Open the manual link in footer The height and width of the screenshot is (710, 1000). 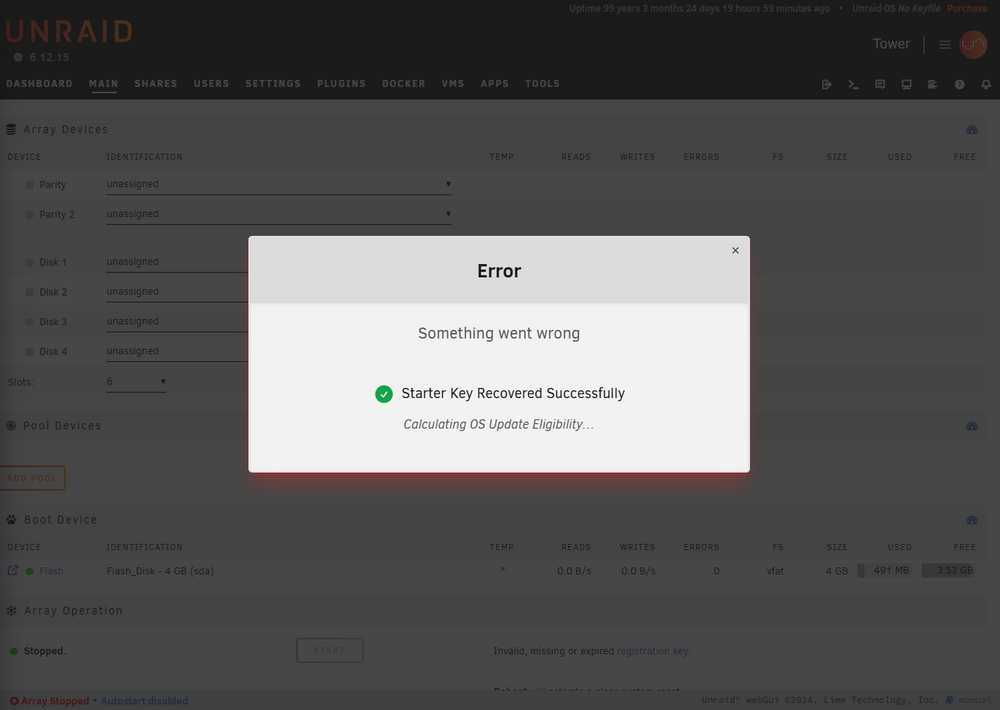click(974, 700)
